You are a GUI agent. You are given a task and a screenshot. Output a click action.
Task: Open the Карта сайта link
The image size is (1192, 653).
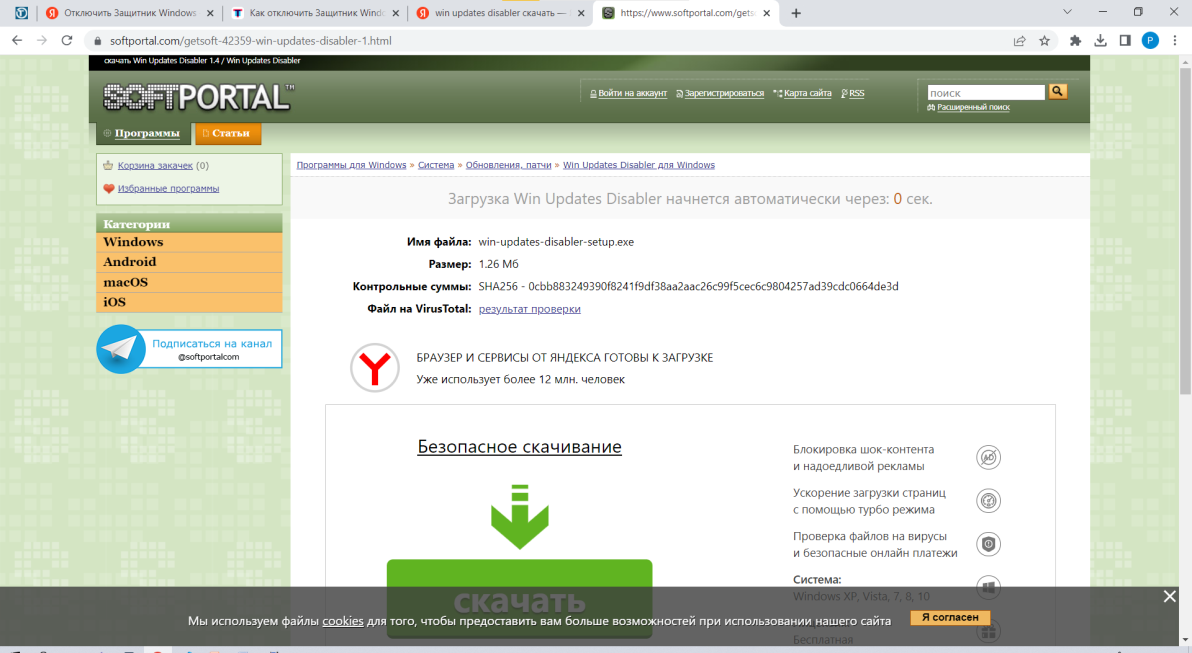click(807, 94)
